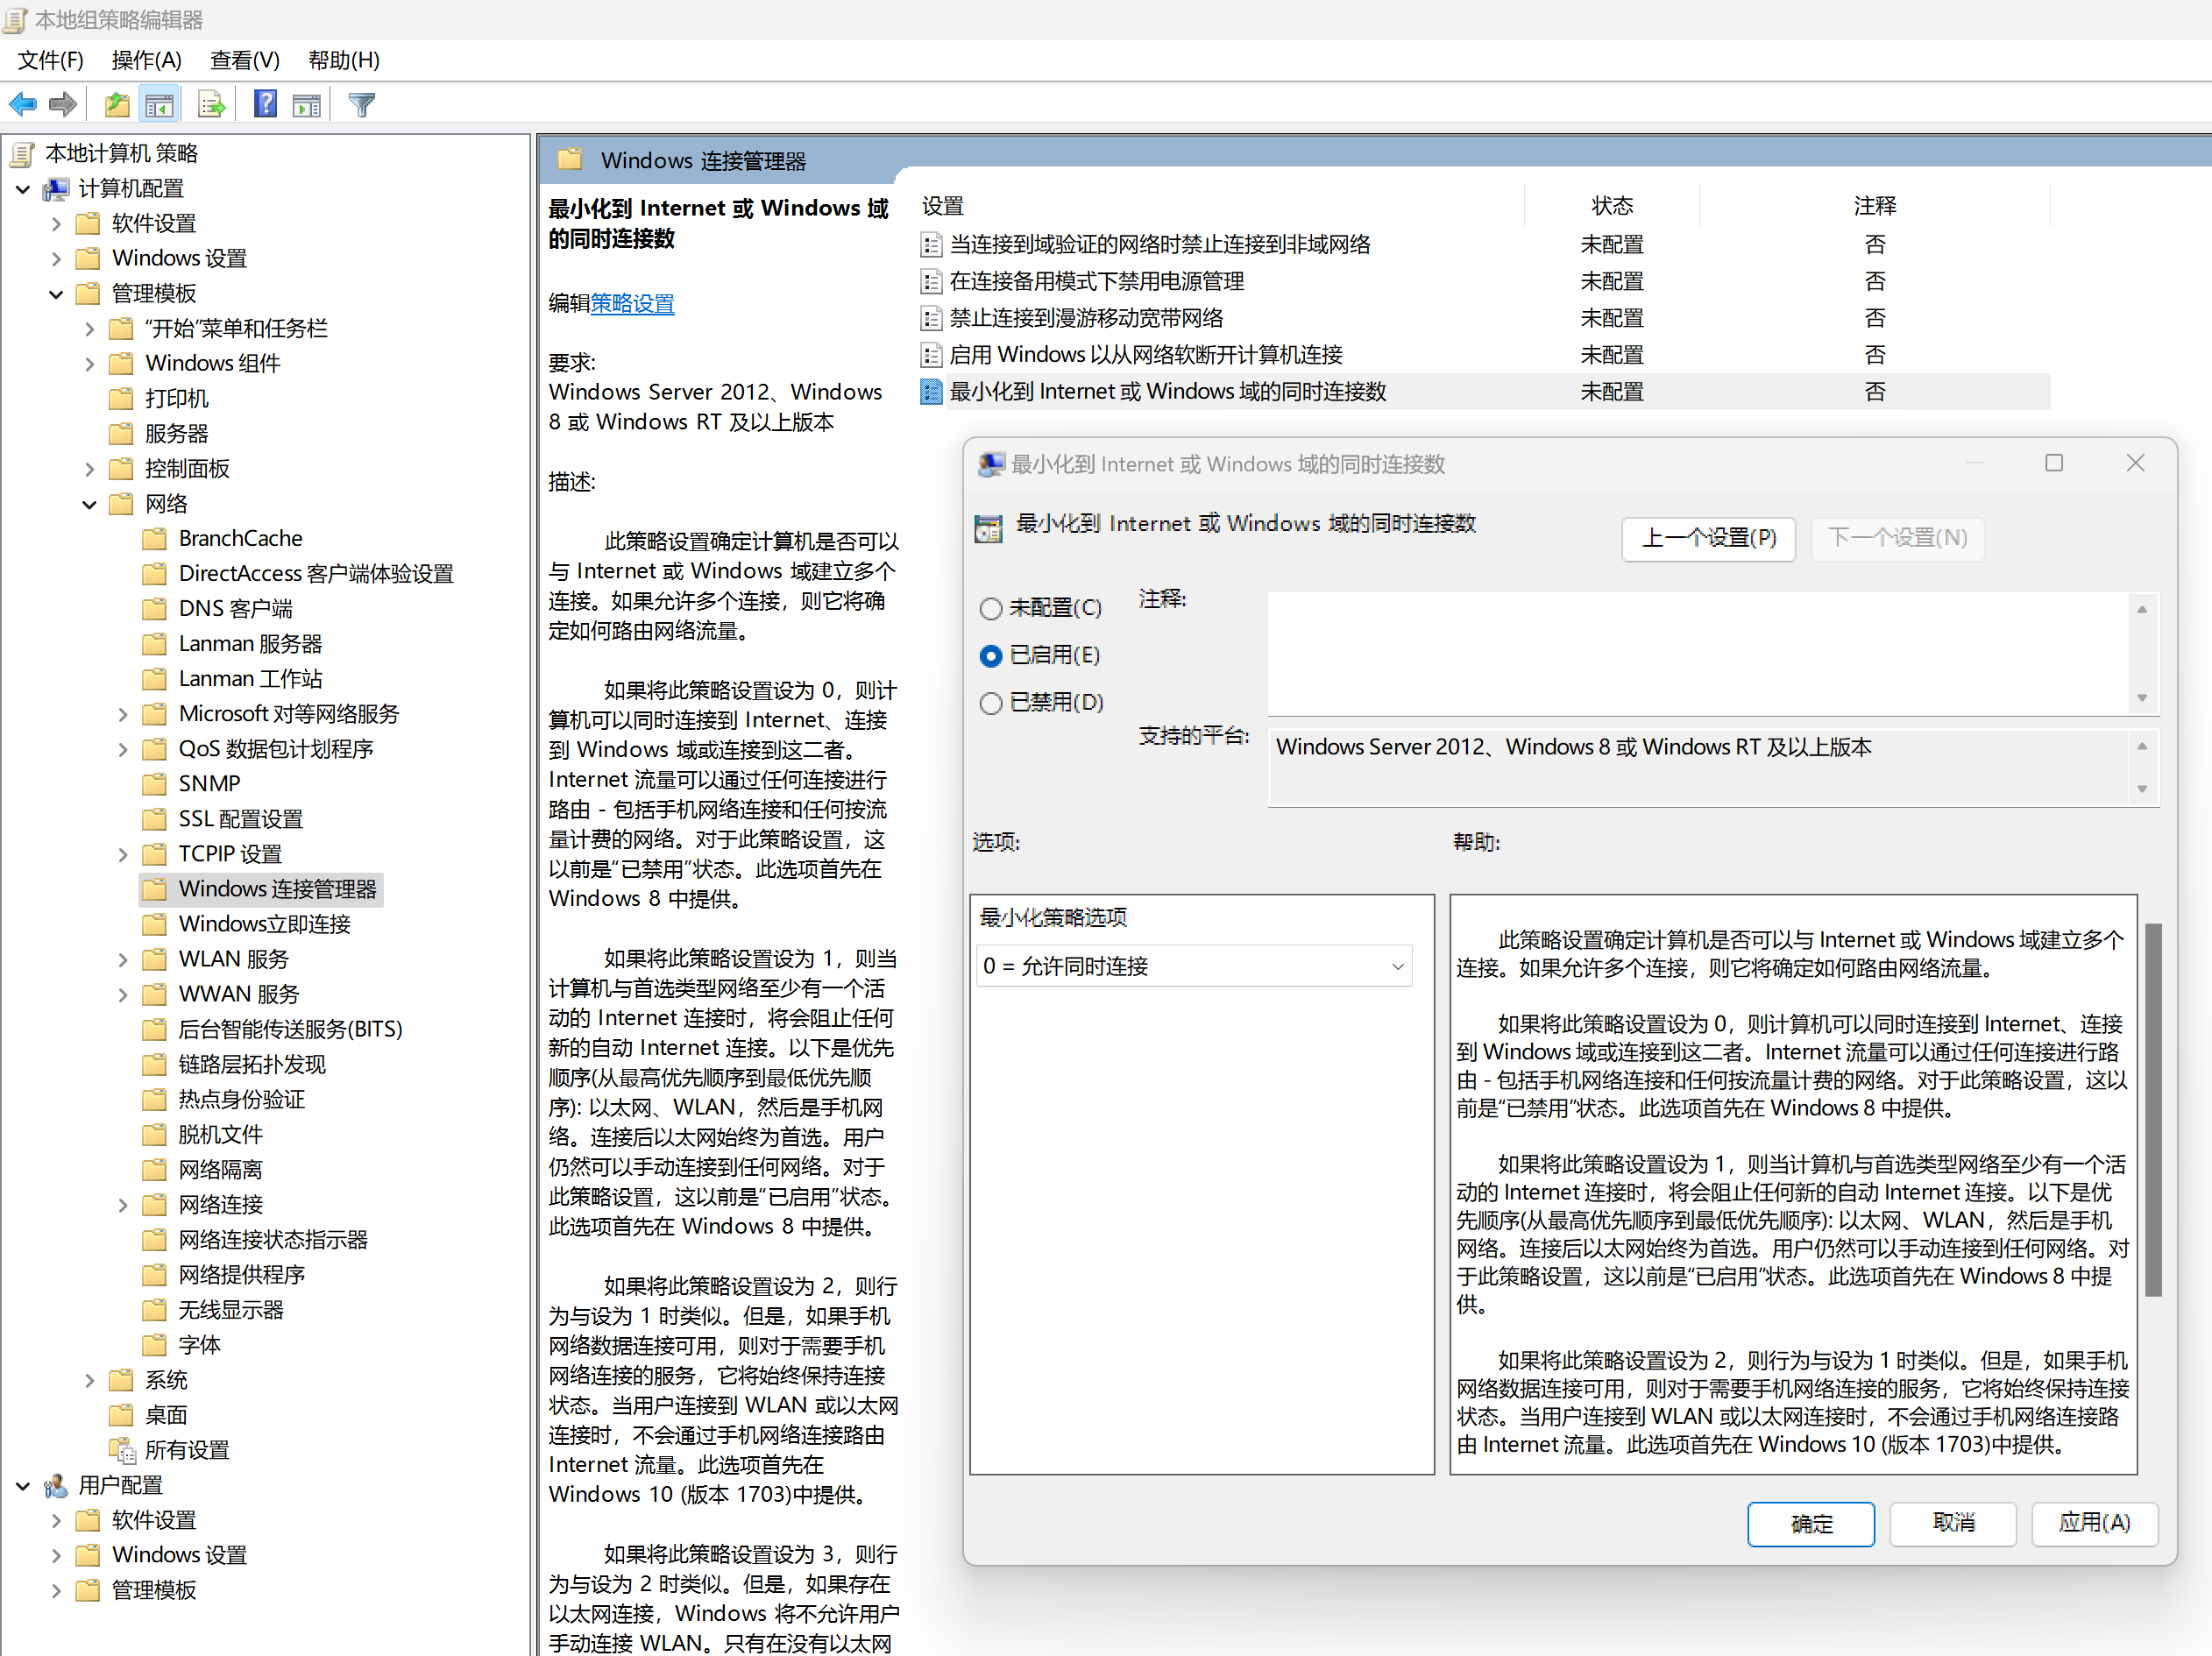Click the 支持的平台 box scroll up arrow
The width and height of the screenshot is (2212, 1656).
click(2142, 746)
